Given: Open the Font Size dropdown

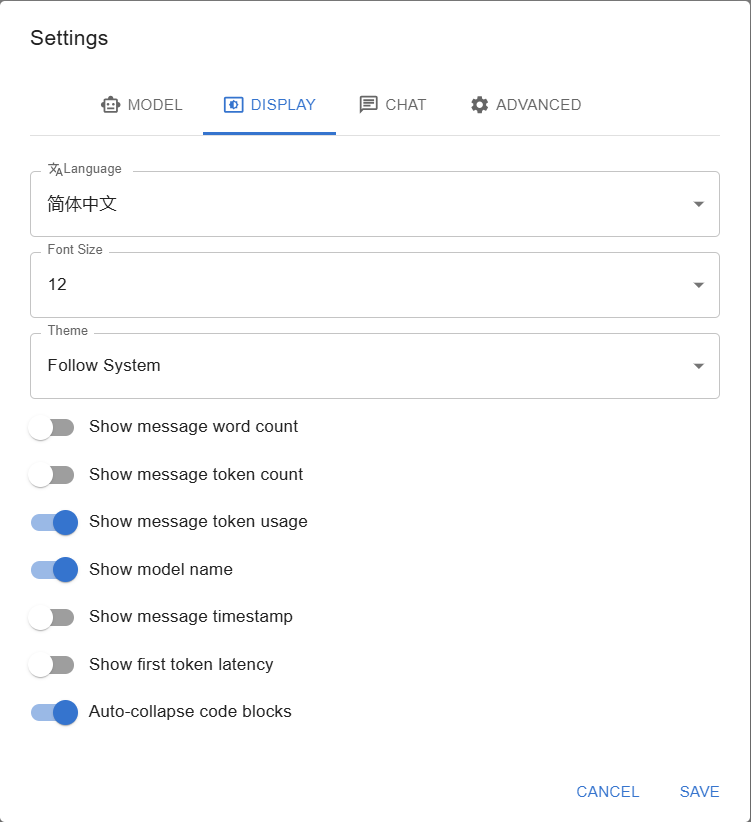Looking at the screenshot, I should point(375,284).
